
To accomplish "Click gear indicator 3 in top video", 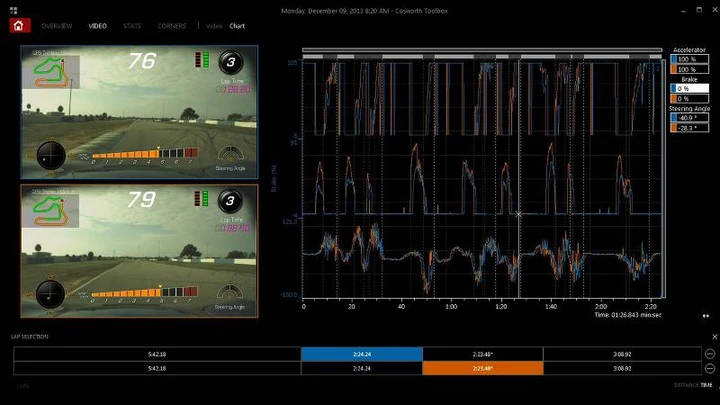I will [x=231, y=62].
